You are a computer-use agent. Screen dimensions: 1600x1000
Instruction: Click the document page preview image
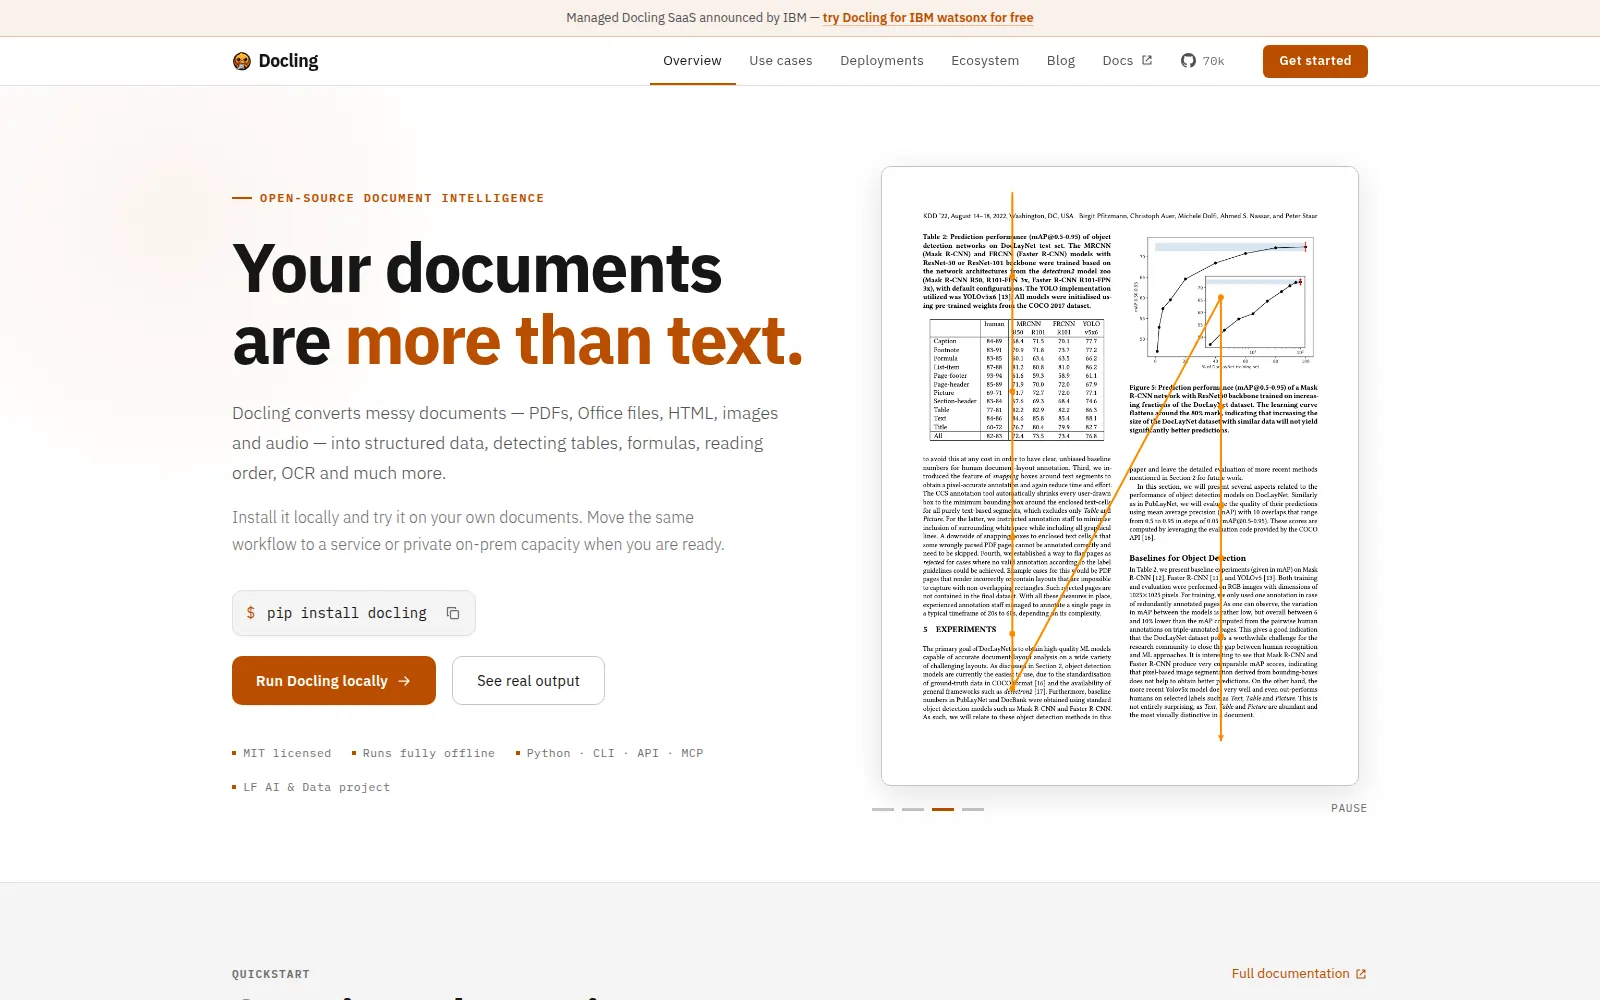pos(1120,476)
